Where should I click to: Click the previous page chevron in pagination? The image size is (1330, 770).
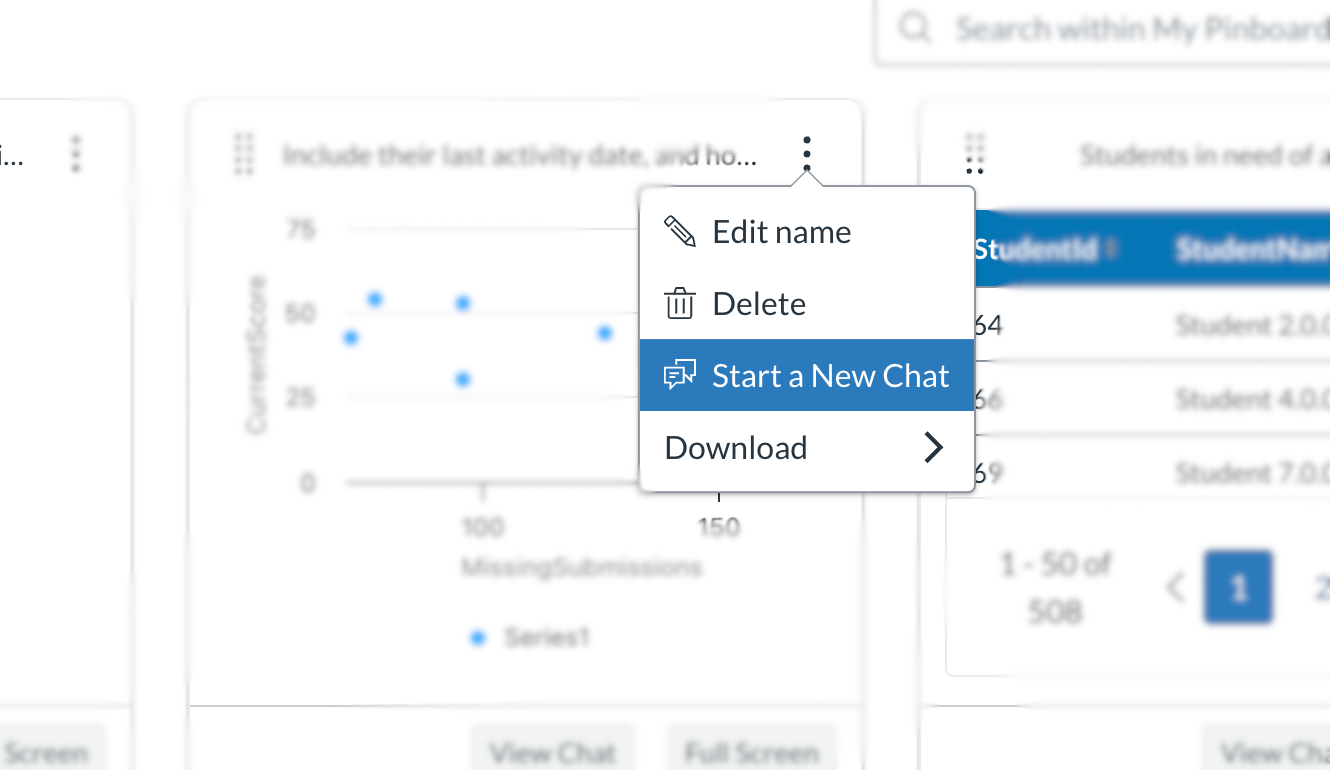pyautogui.click(x=1176, y=588)
